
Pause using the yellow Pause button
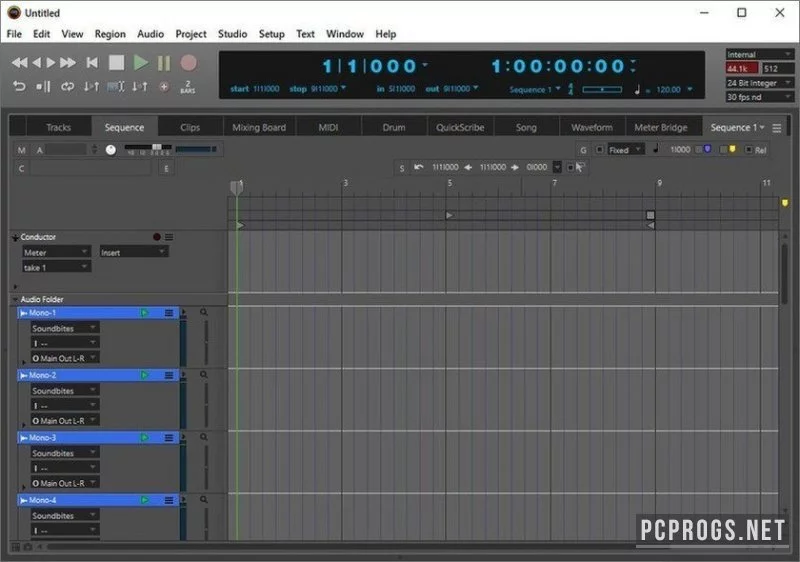tap(164, 63)
